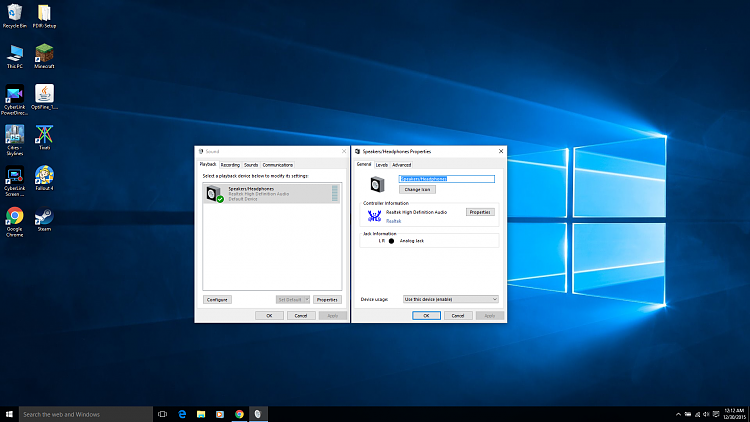
Task: Click OK in Speakers/Headphones Properties
Action: (x=426, y=316)
